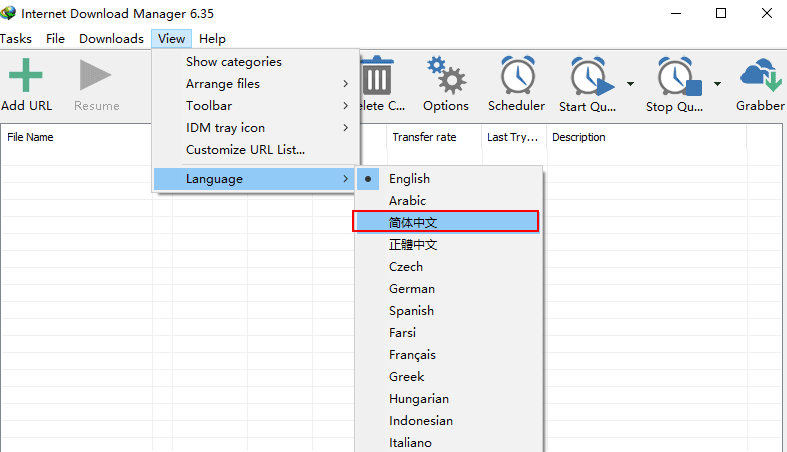Click the Resume play icon
The image size is (787, 452).
coord(95,75)
